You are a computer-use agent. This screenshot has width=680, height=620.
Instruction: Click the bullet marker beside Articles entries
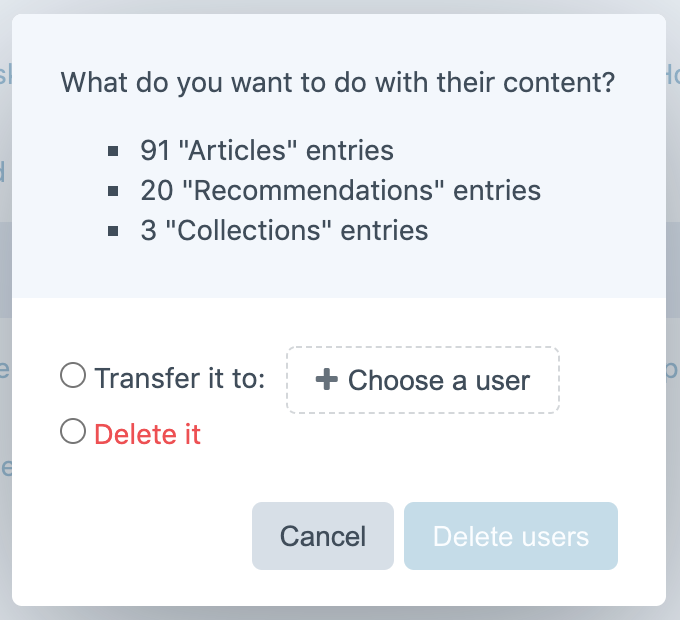click(x=114, y=152)
